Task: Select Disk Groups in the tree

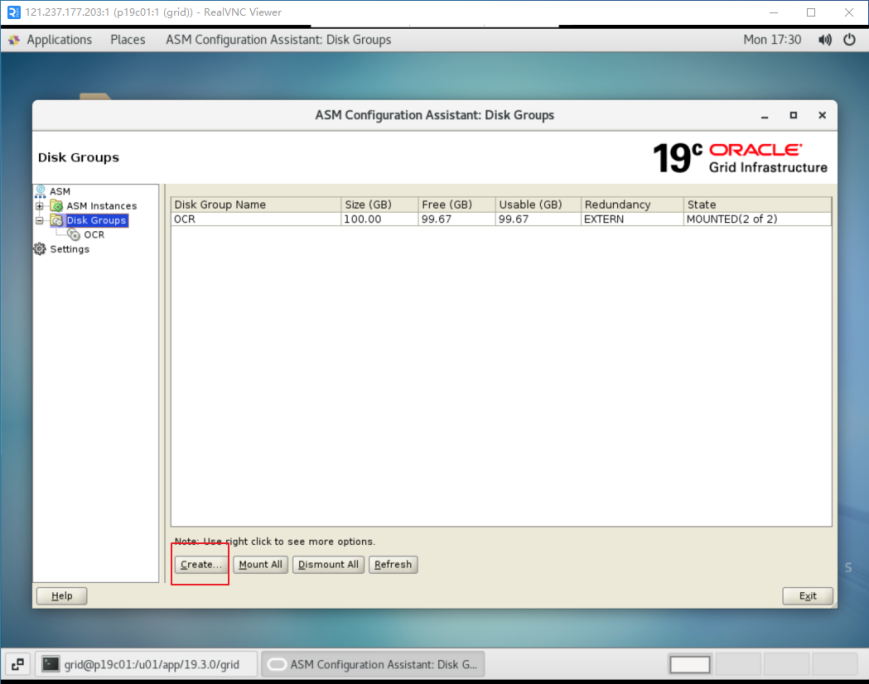Action: click(x=96, y=220)
